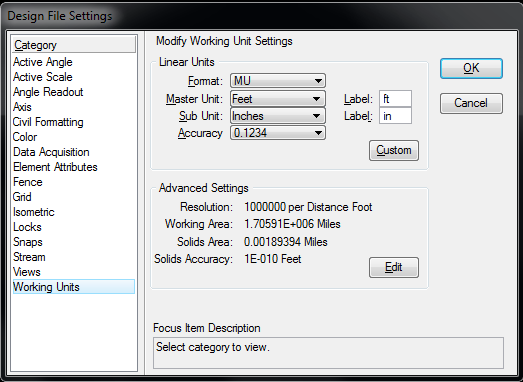523x382 pixels.
Task: Select the Fence category
Action: tap(74, 182)
